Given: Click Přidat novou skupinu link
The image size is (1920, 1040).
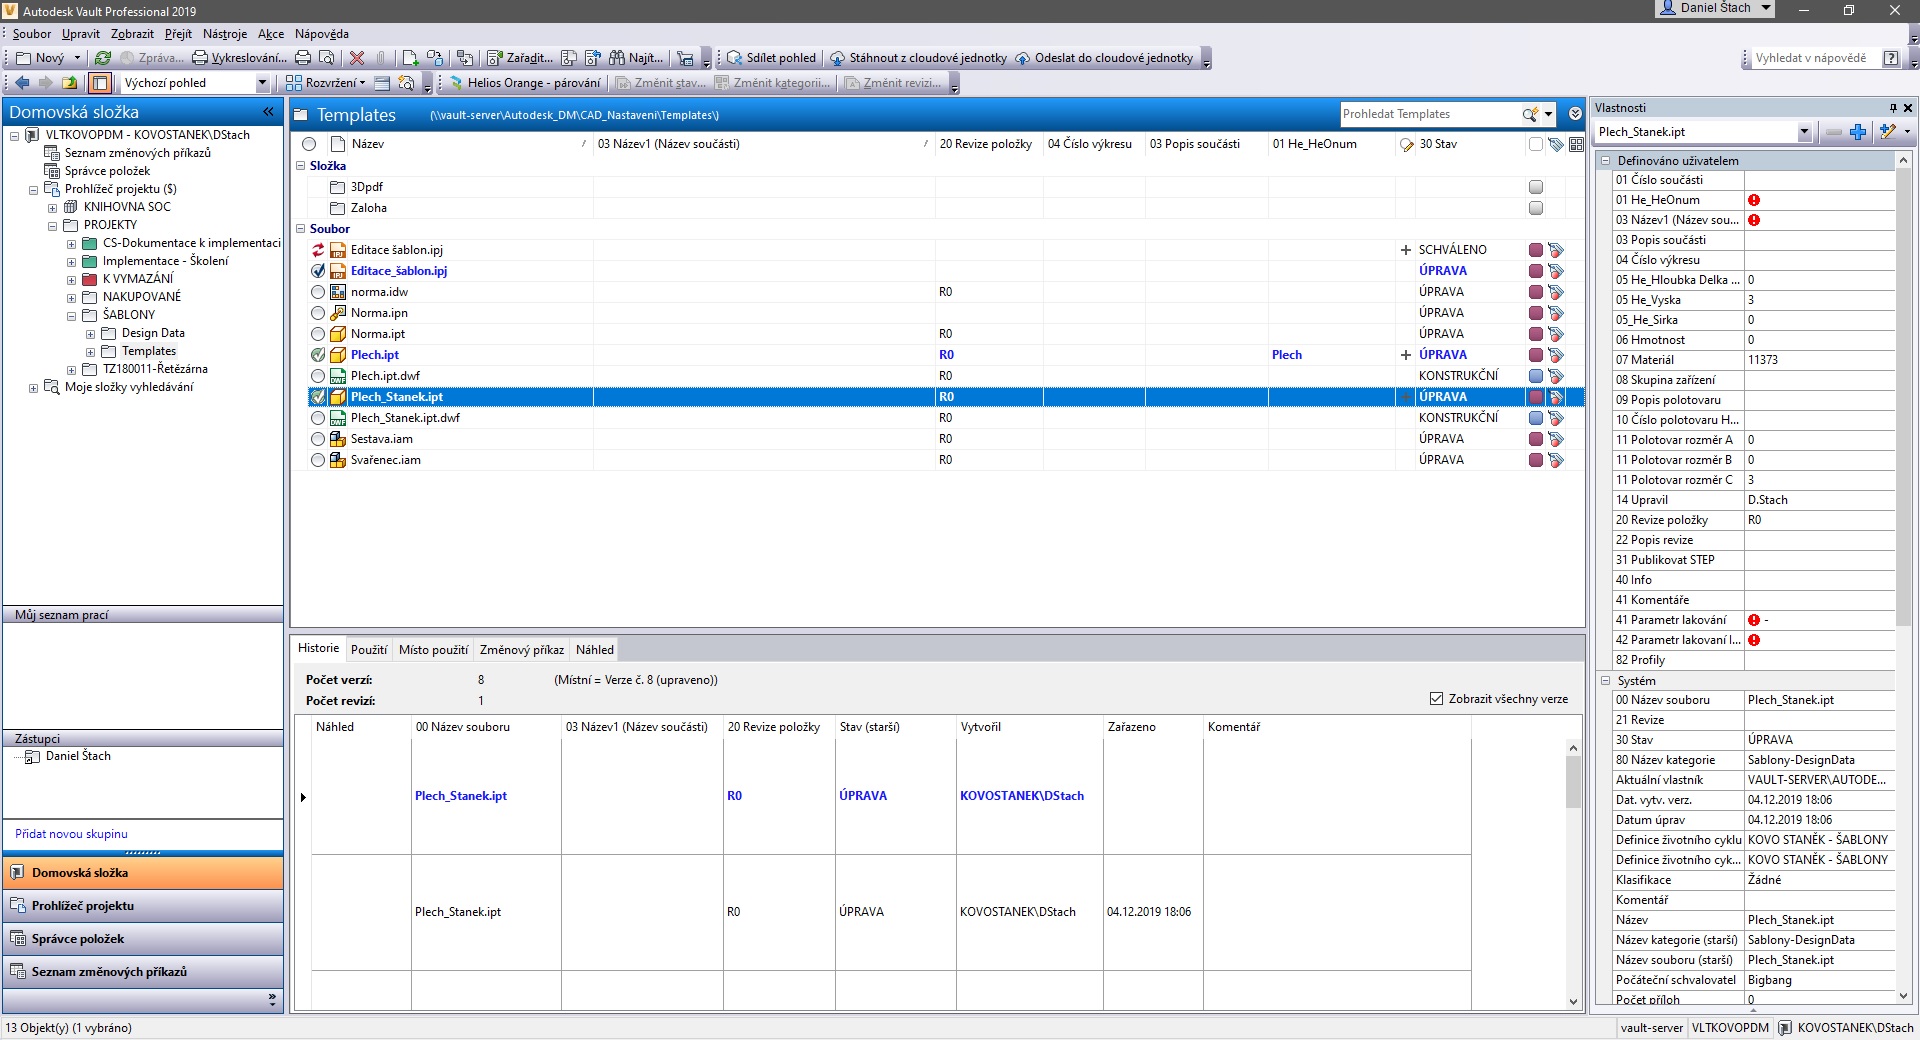Looking at the screenshot, I should [x=71, y=834].
